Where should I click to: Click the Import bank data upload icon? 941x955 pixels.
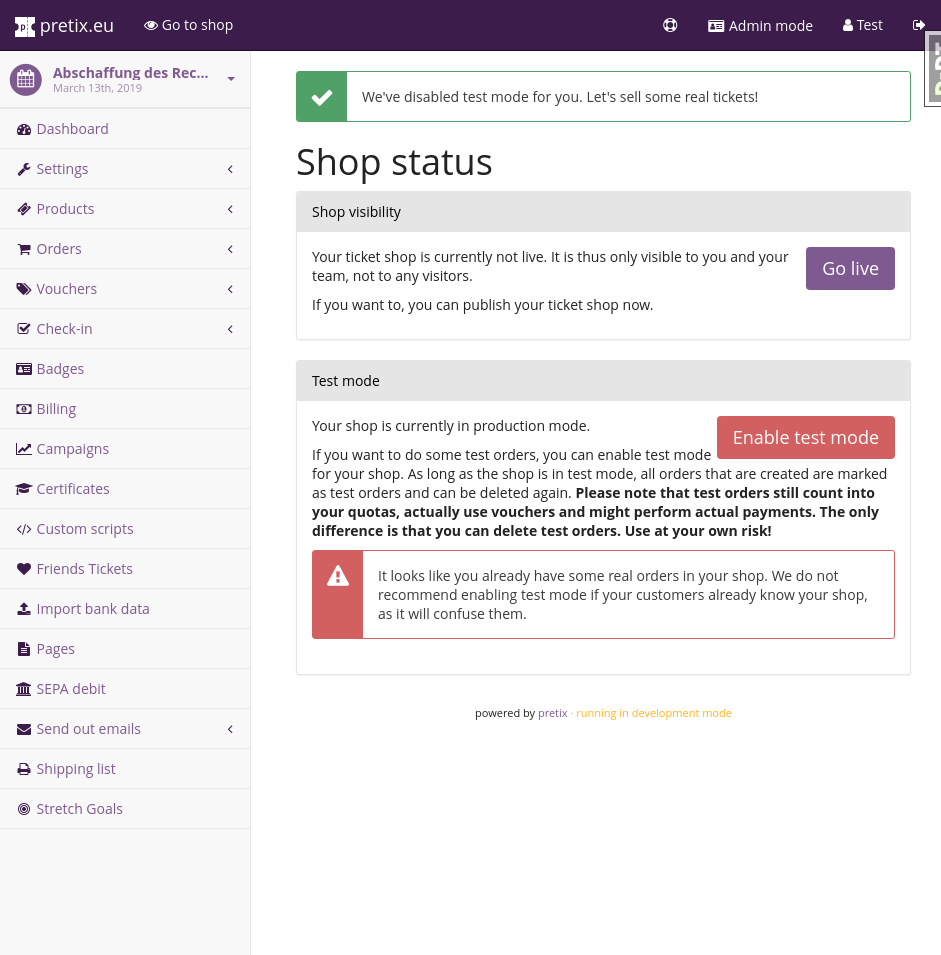pos(24,609)
